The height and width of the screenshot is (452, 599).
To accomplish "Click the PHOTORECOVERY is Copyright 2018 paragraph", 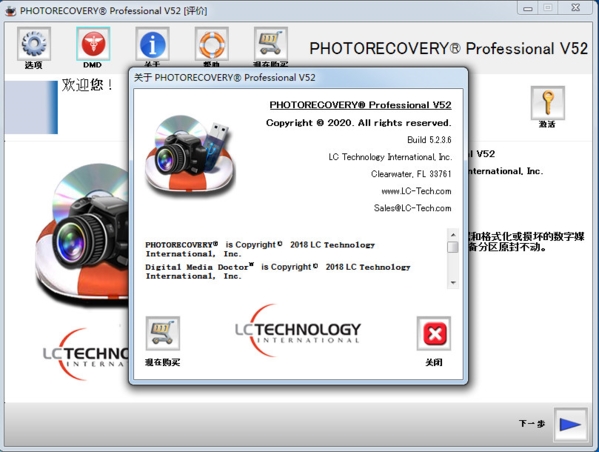I will click(260, 249).
